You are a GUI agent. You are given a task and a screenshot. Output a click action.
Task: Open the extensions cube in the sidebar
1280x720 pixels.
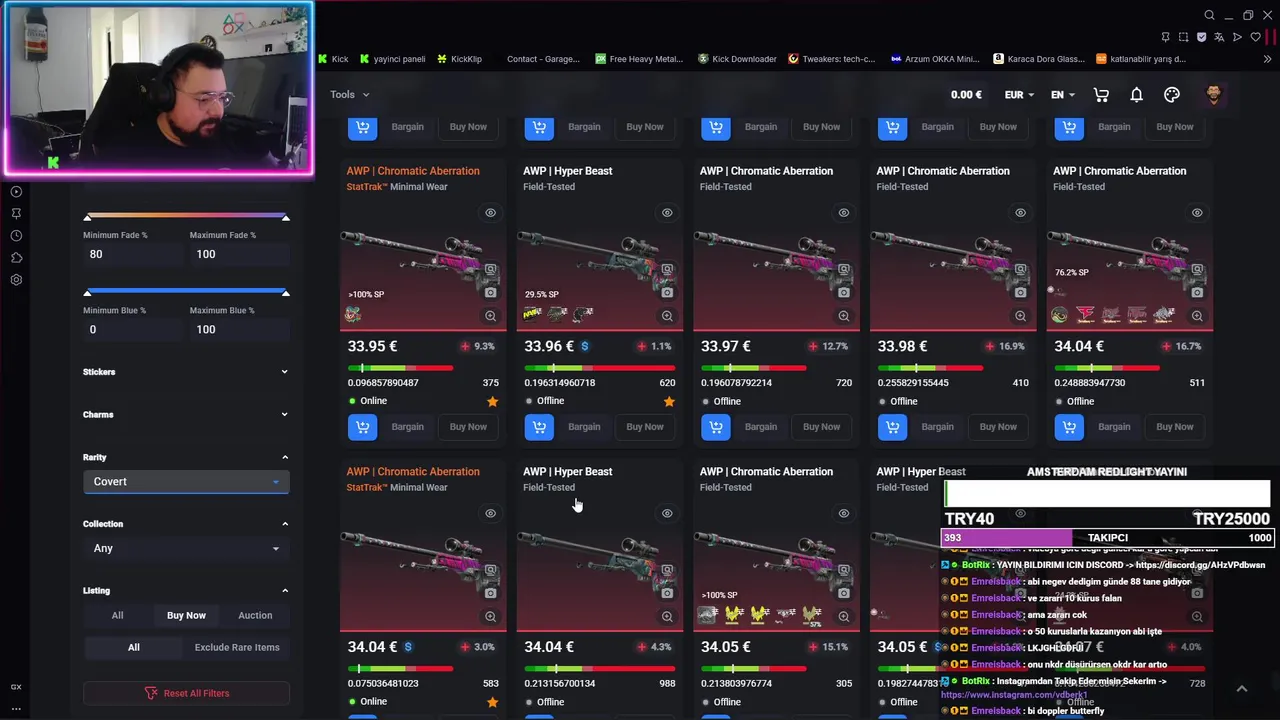pos(16,258)
